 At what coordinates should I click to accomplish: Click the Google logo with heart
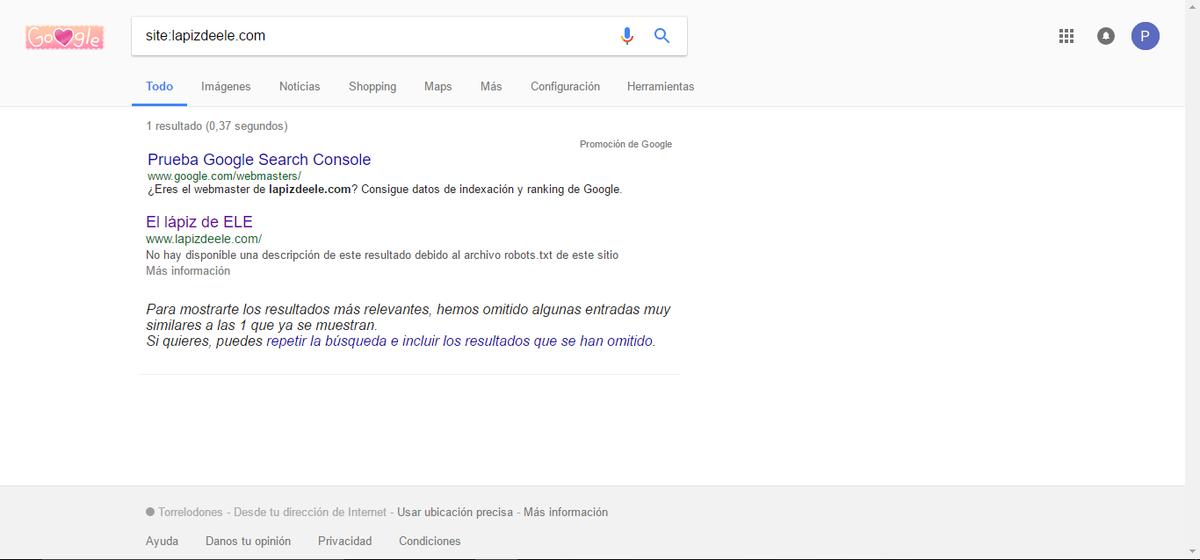tap(65, 38)
